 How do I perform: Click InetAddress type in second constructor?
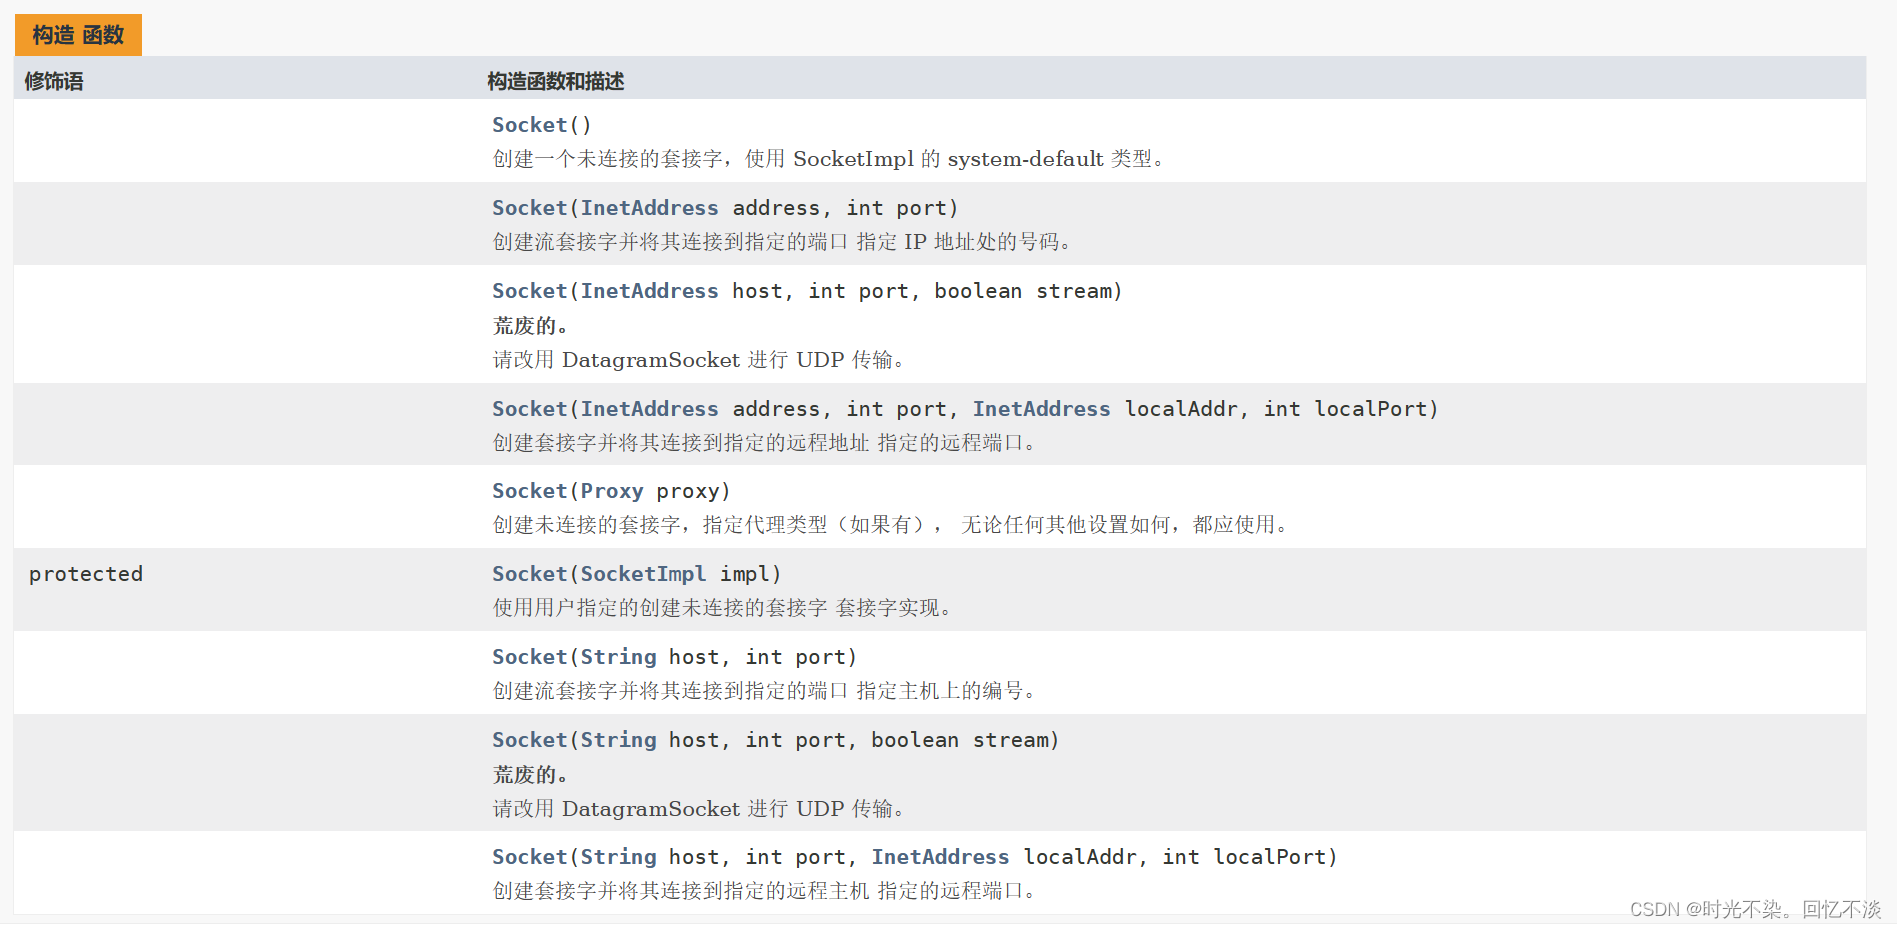[x=649, y=208]
